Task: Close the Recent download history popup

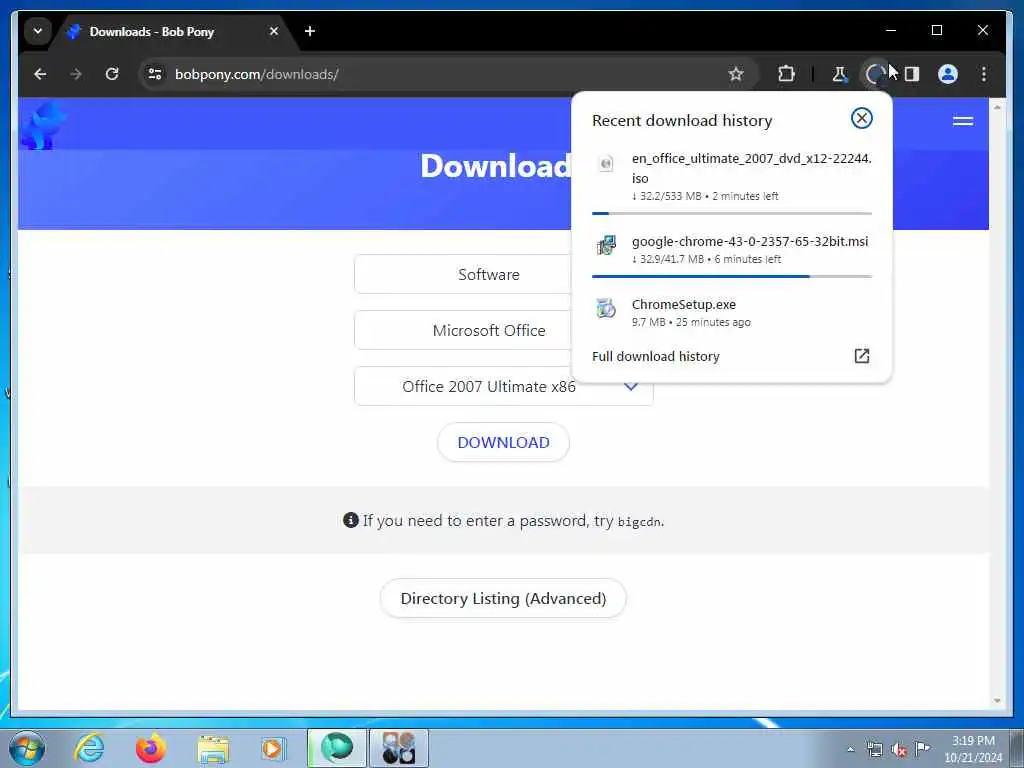Action: [x=861, y=118]
